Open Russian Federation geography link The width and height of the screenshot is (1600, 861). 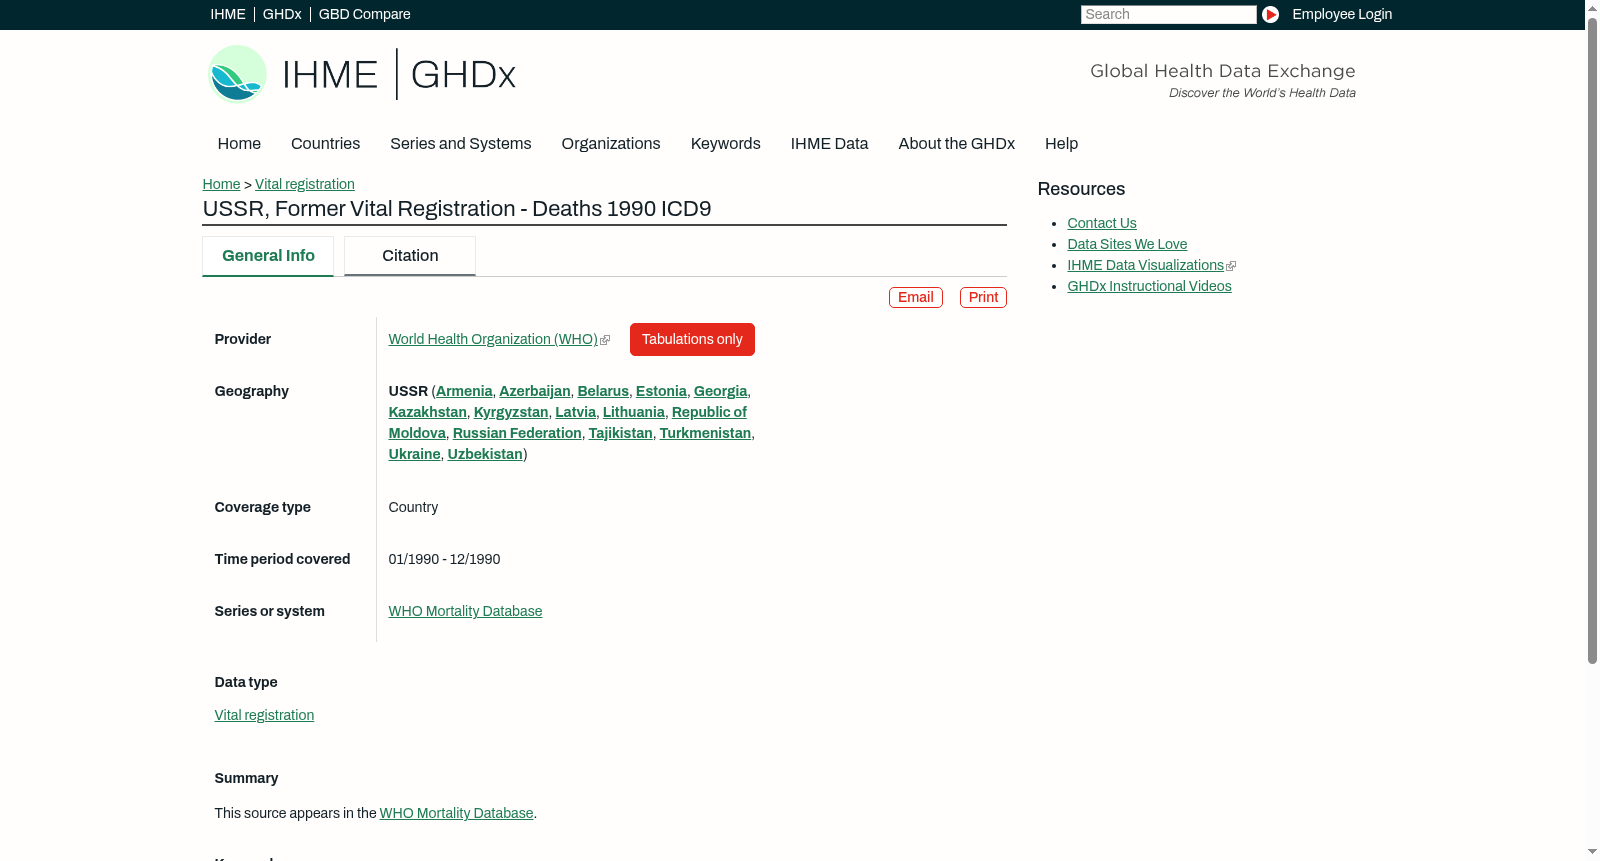[517, 434]
